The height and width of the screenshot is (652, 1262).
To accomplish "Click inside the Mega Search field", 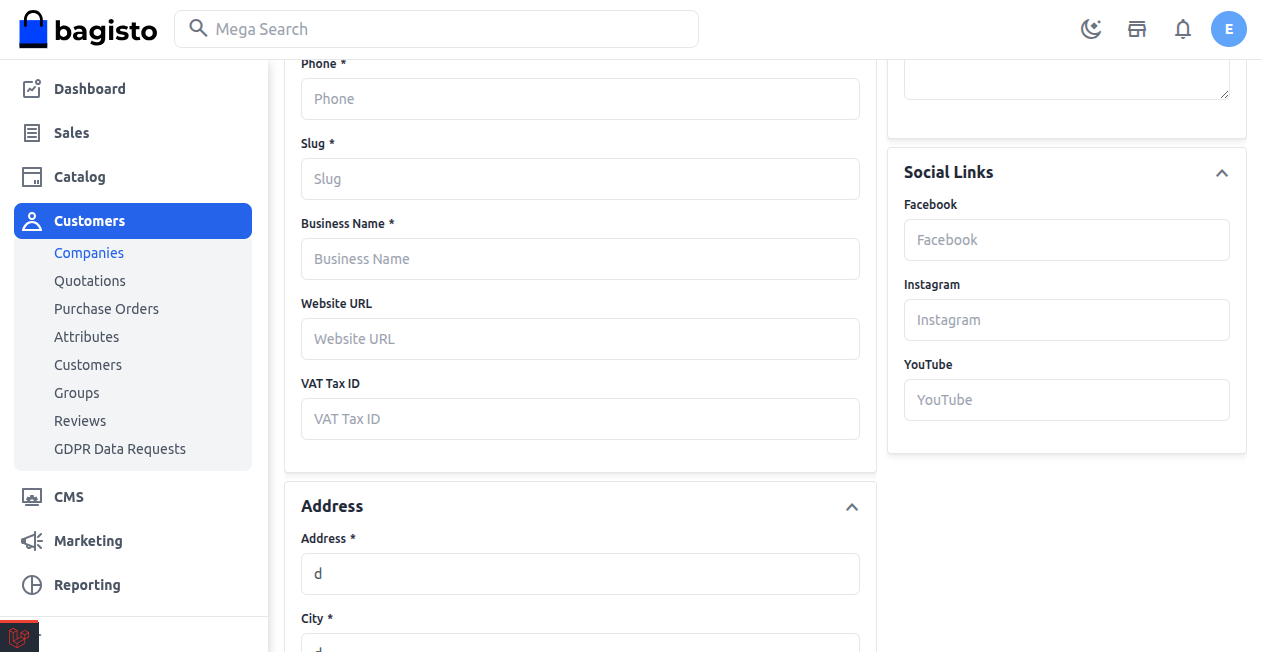I will click(437, 29).
